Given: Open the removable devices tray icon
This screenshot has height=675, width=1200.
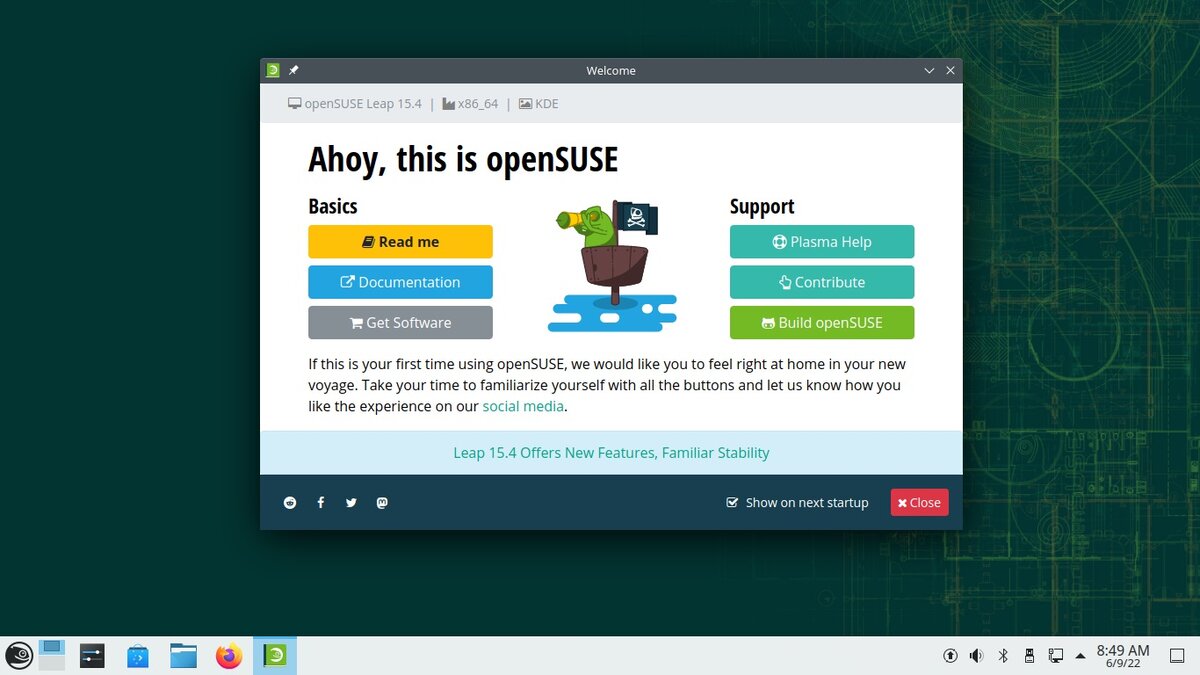Looking at the screenshot, I should (x=1029, y=656).
